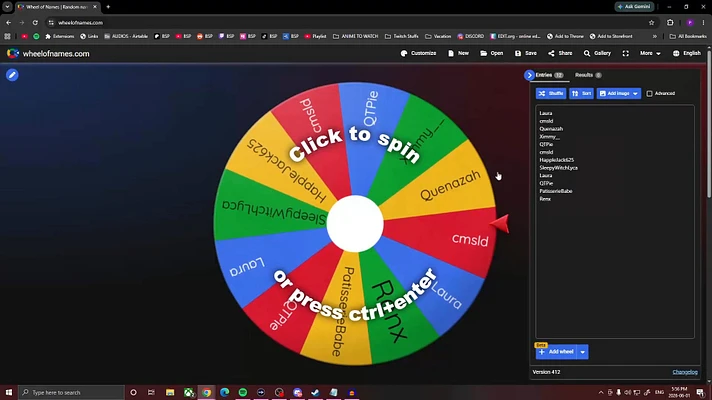Click the Add image button
The image size is (712, 400).
(x=613, y=94)
